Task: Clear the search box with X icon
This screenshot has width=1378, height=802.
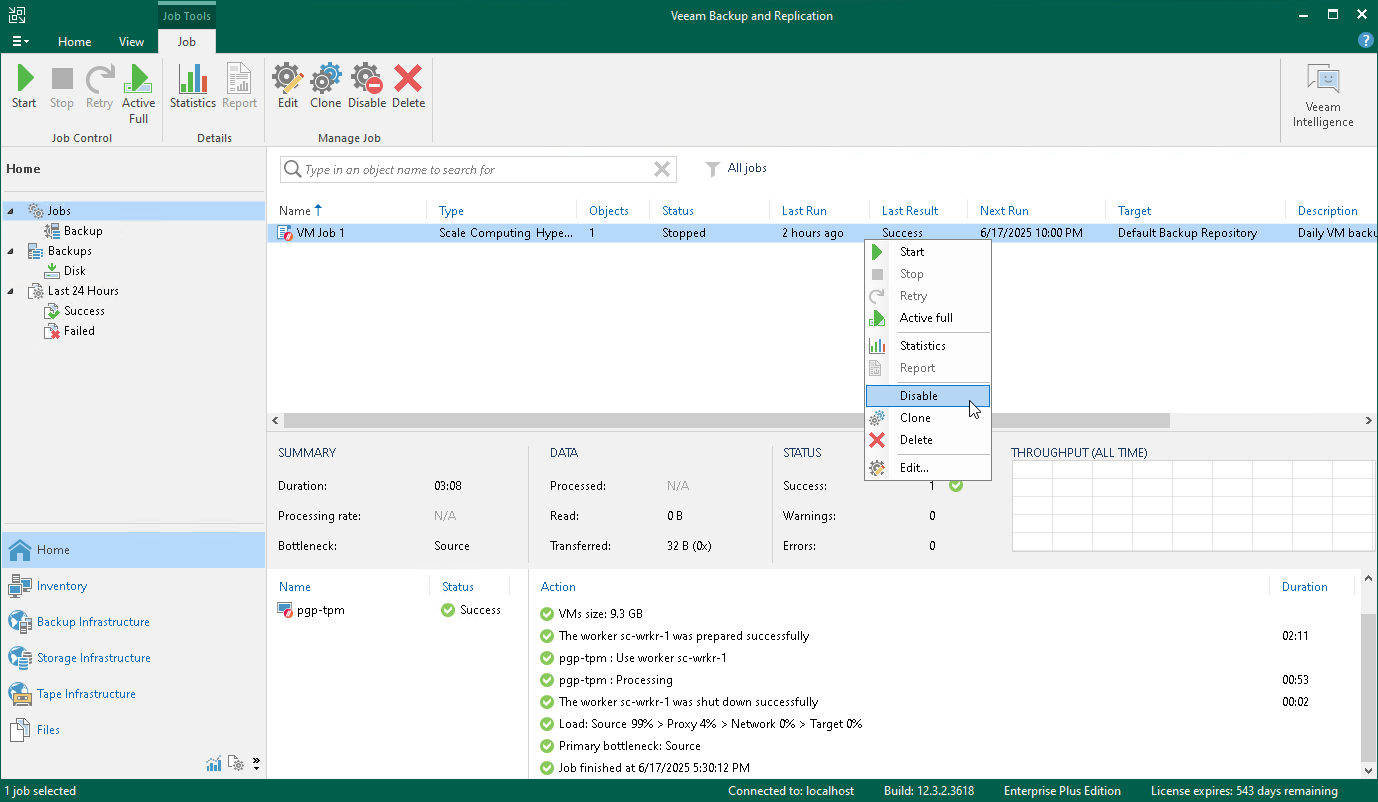Action: [661, 170]
